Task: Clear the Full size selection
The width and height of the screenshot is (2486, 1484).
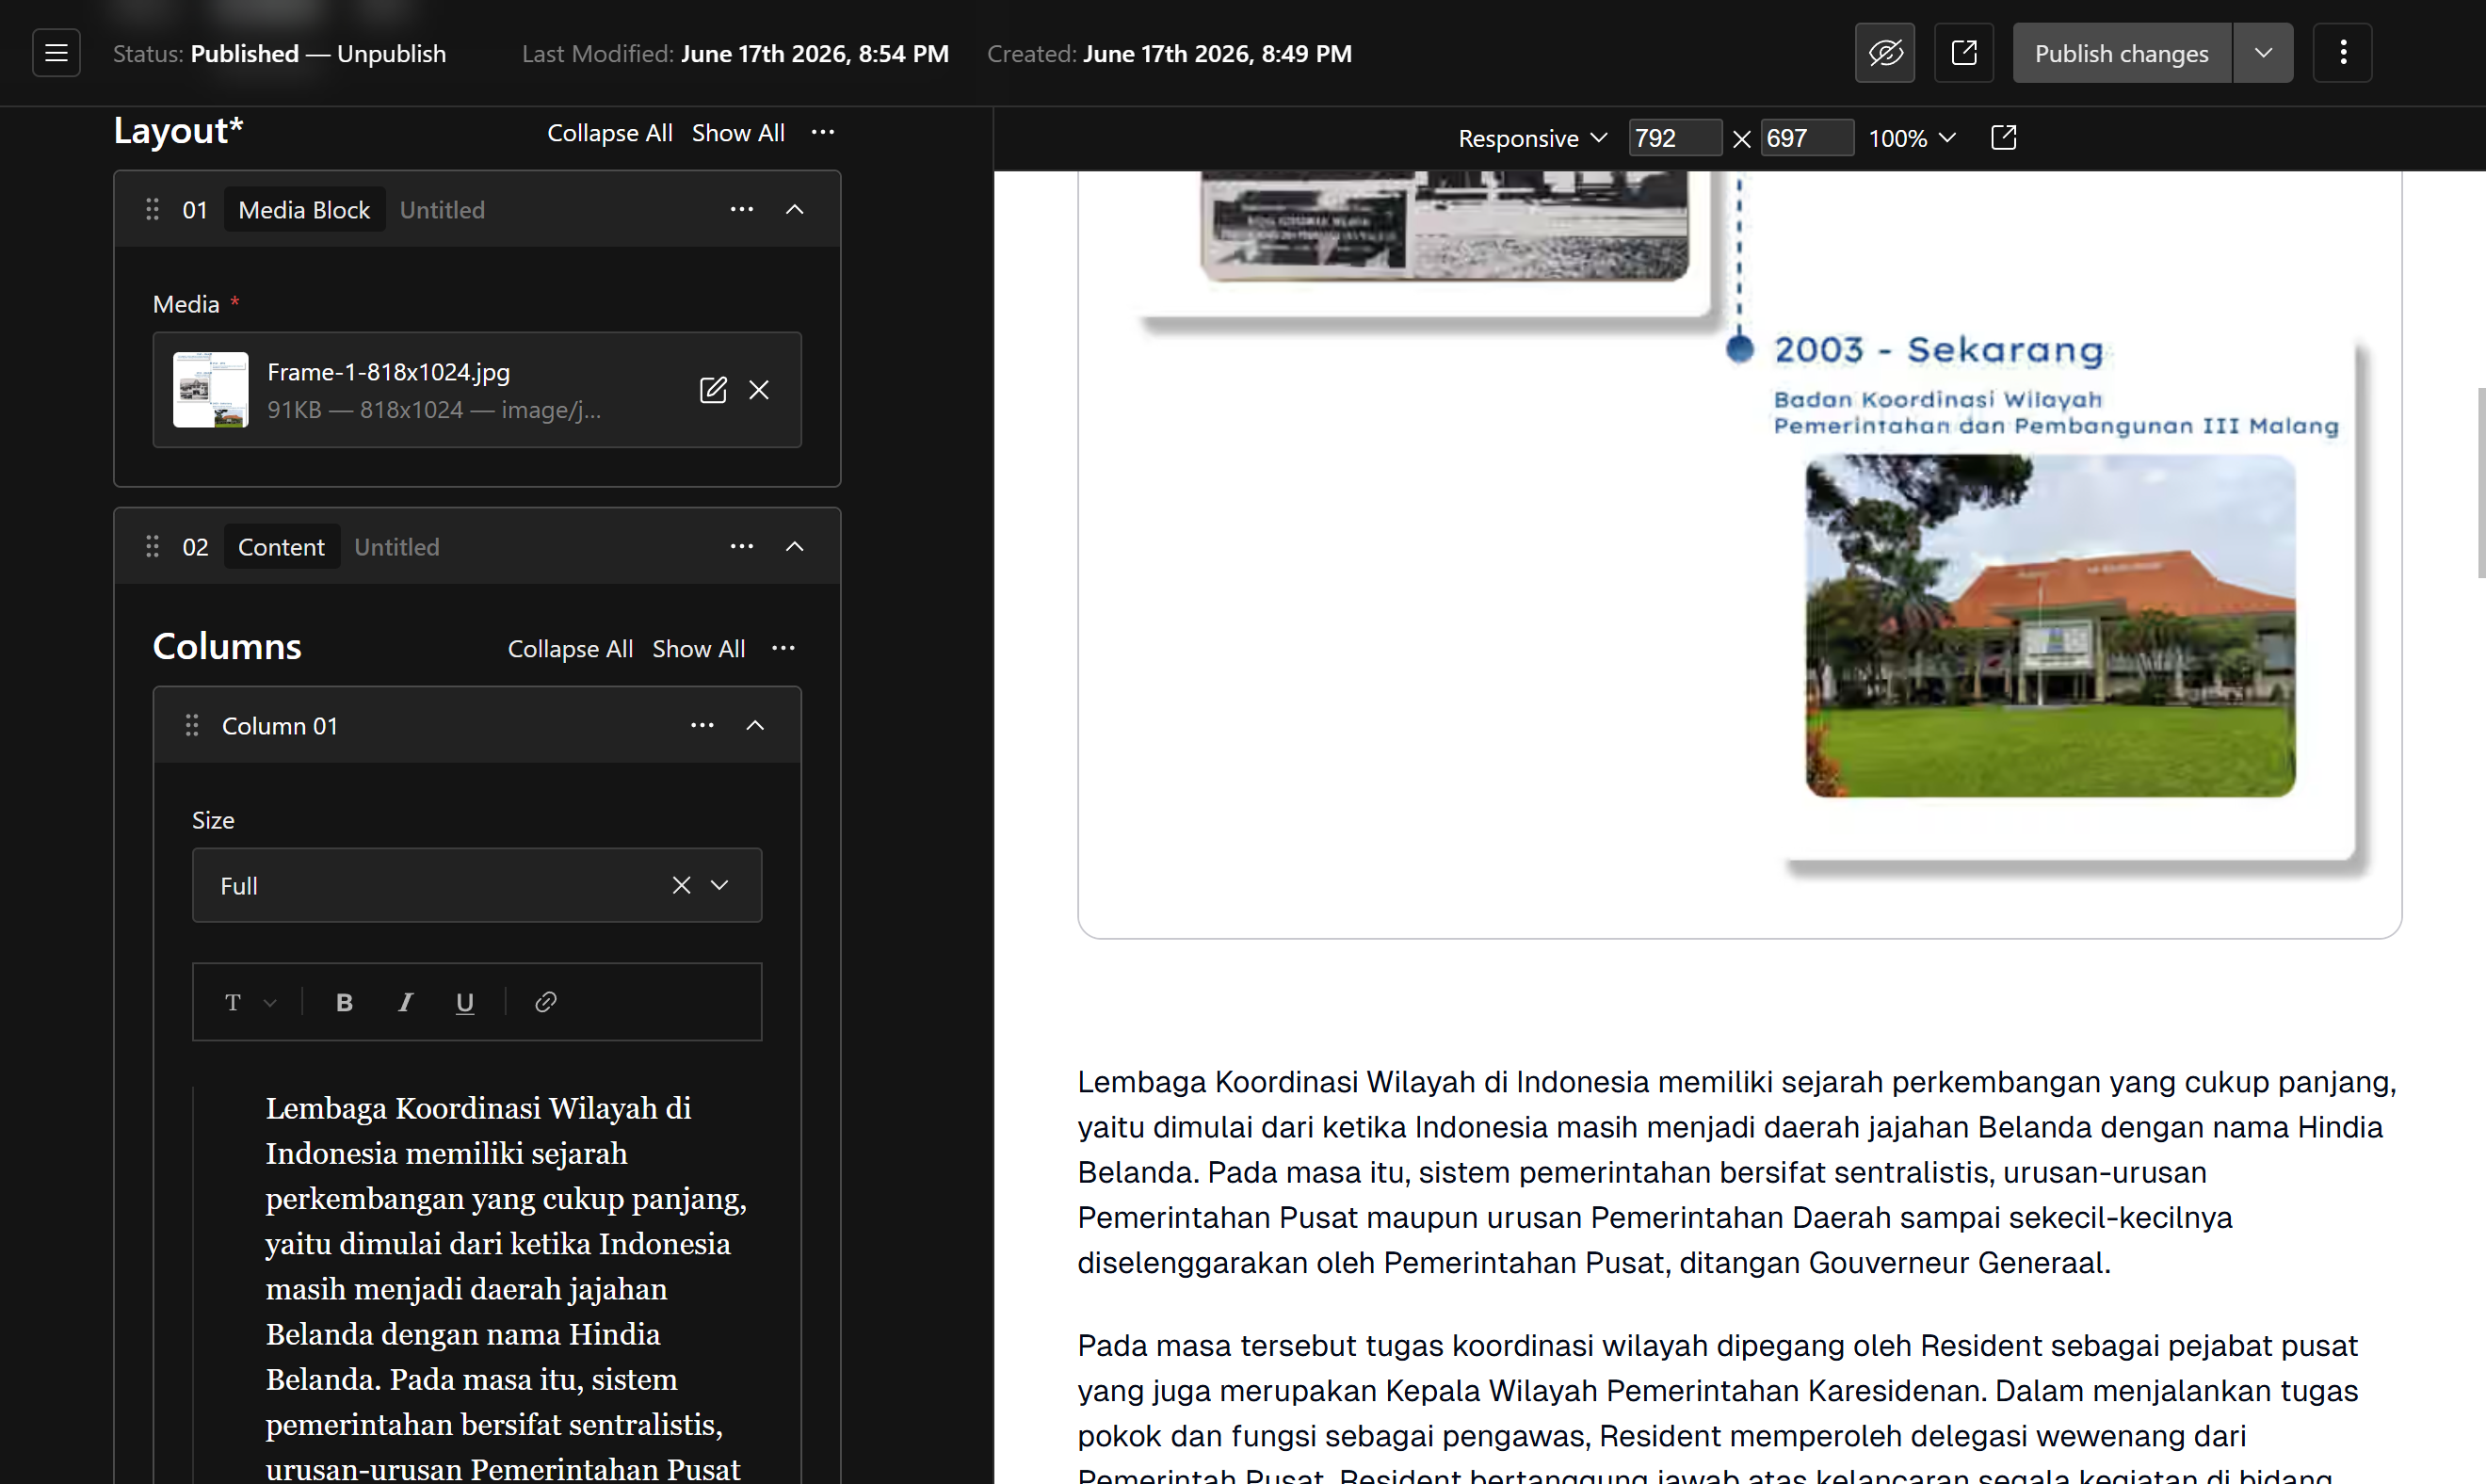Action: pos(682,885)
